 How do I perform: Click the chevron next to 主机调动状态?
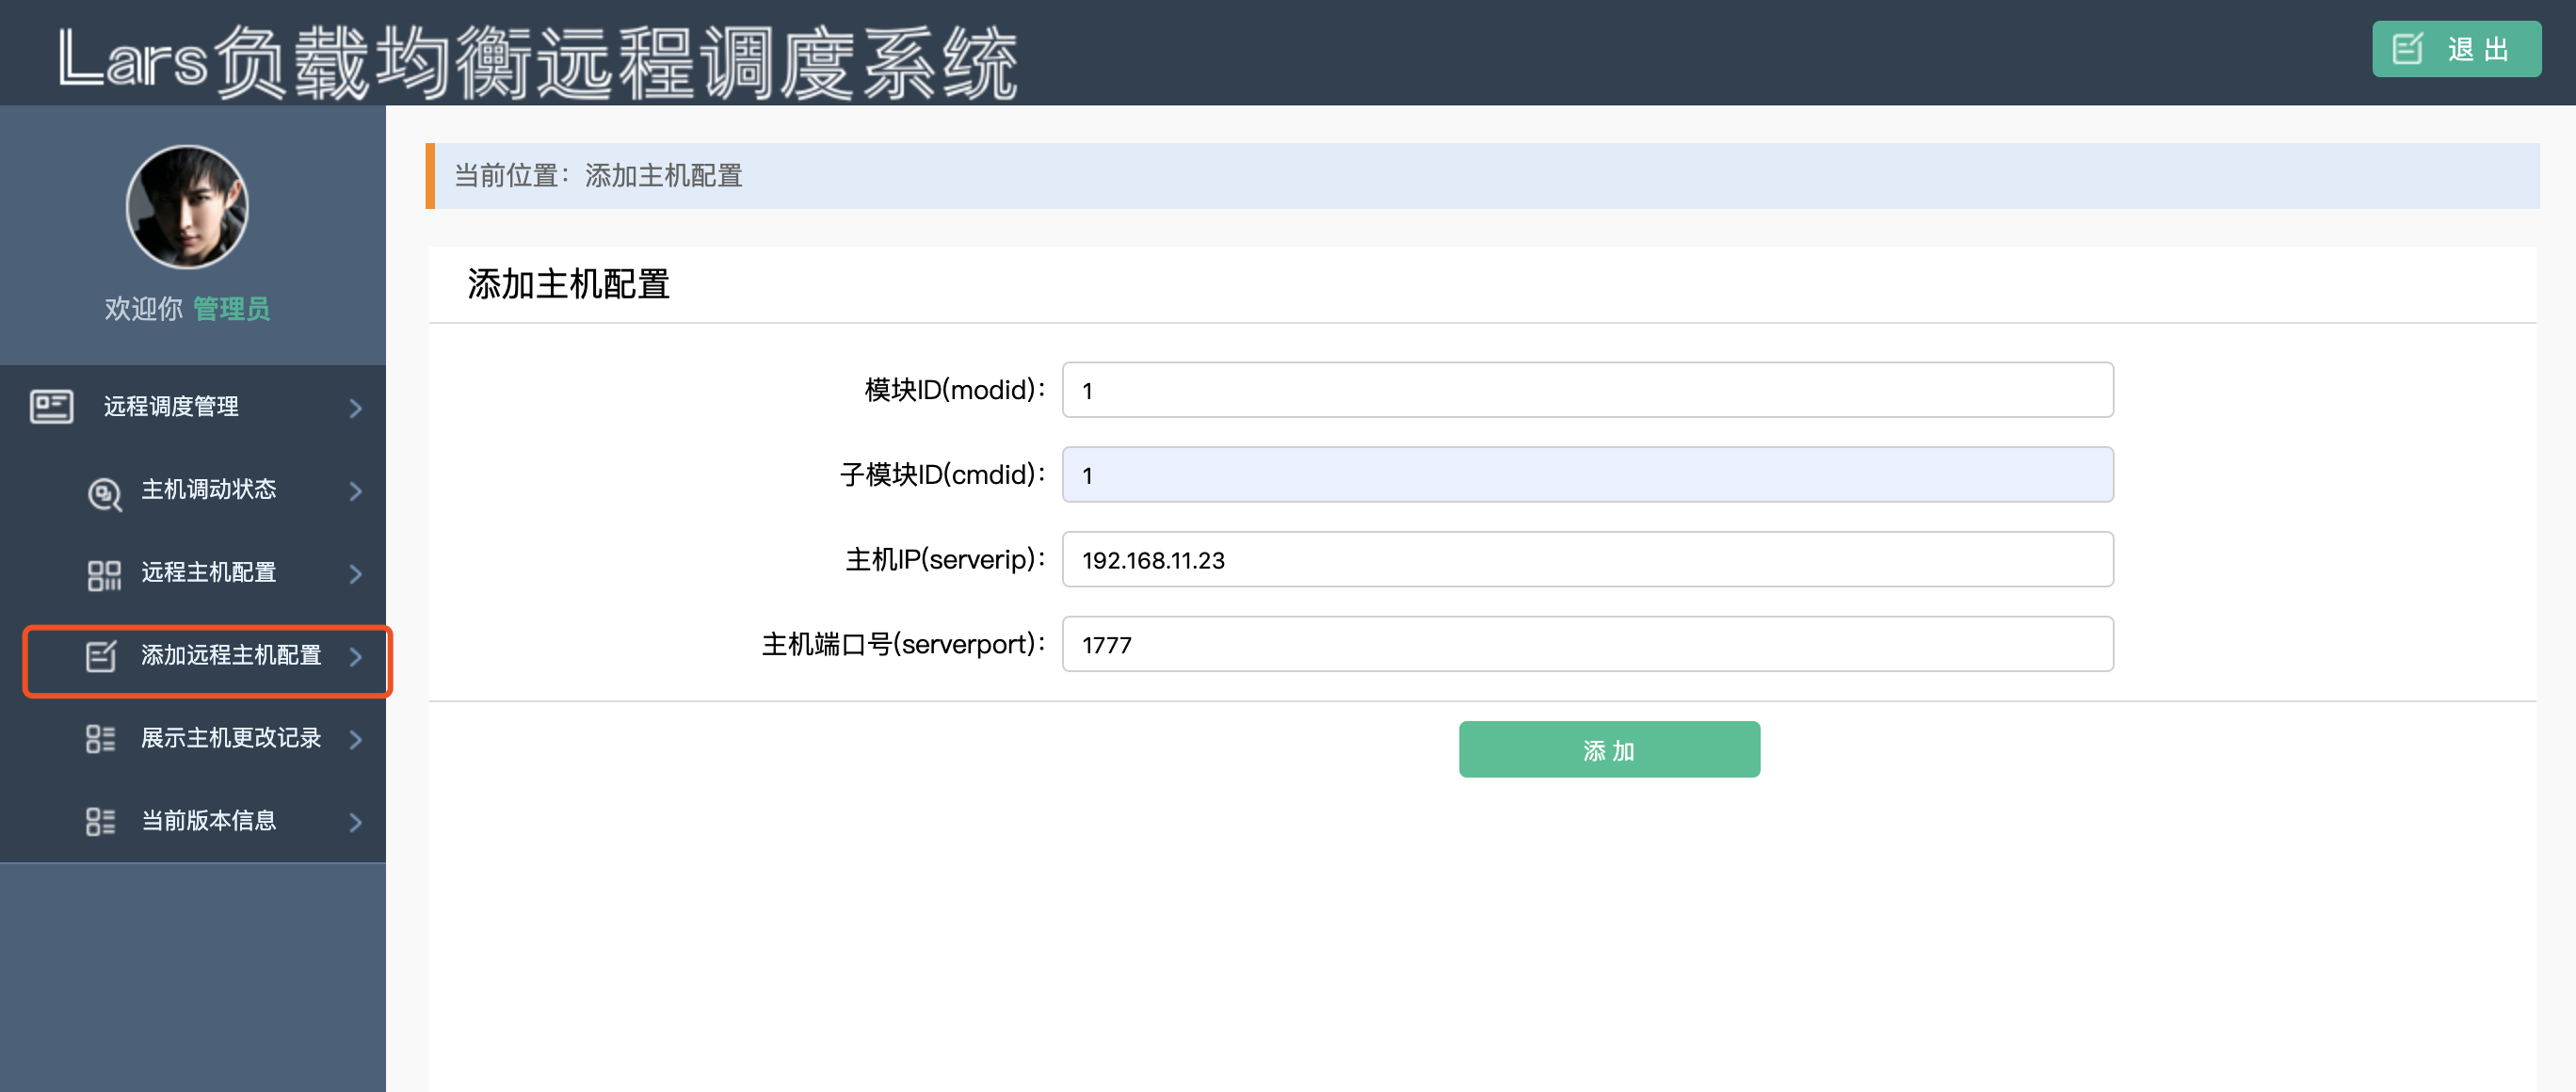click(355, 491)
